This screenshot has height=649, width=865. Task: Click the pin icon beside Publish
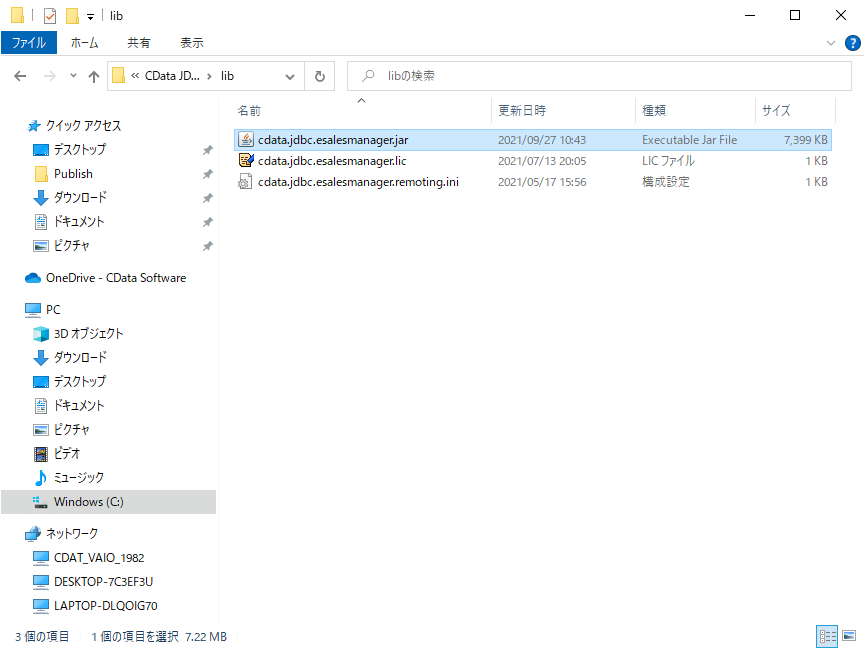207,174
